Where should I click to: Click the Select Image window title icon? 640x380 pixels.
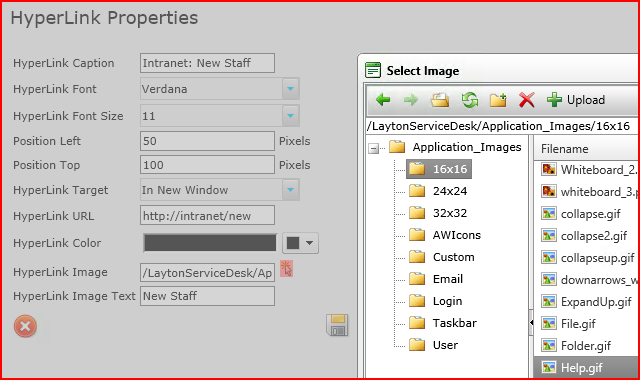tap(373, 70)
